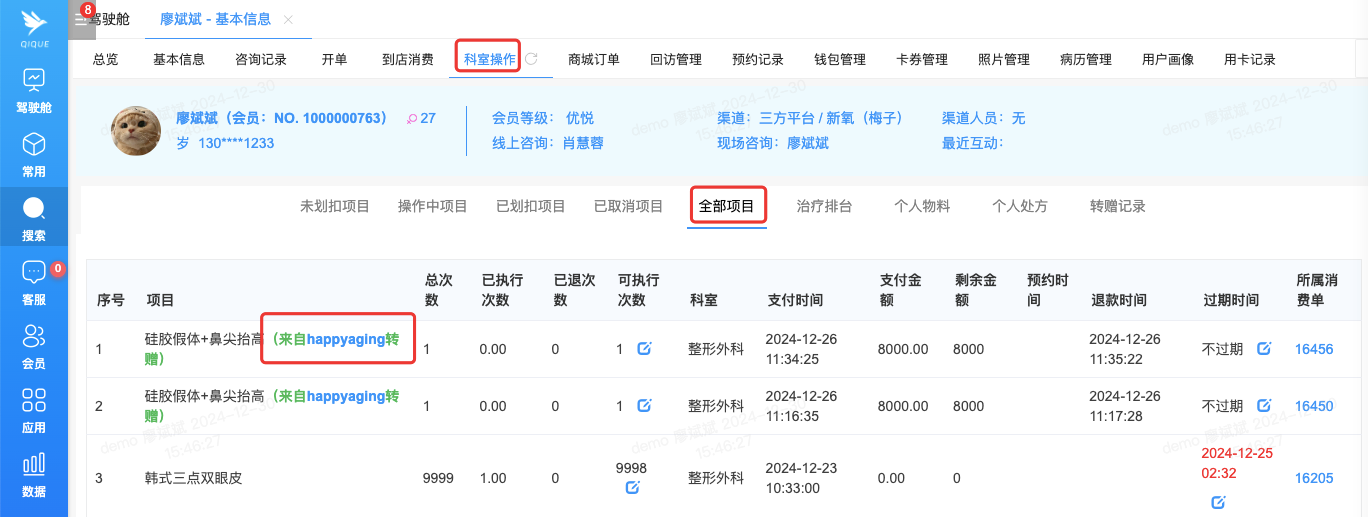Close the 廖斌斌 - 基本信息 tab
The height and width of the screenshot is (517, 1368).
pos(289,20)
